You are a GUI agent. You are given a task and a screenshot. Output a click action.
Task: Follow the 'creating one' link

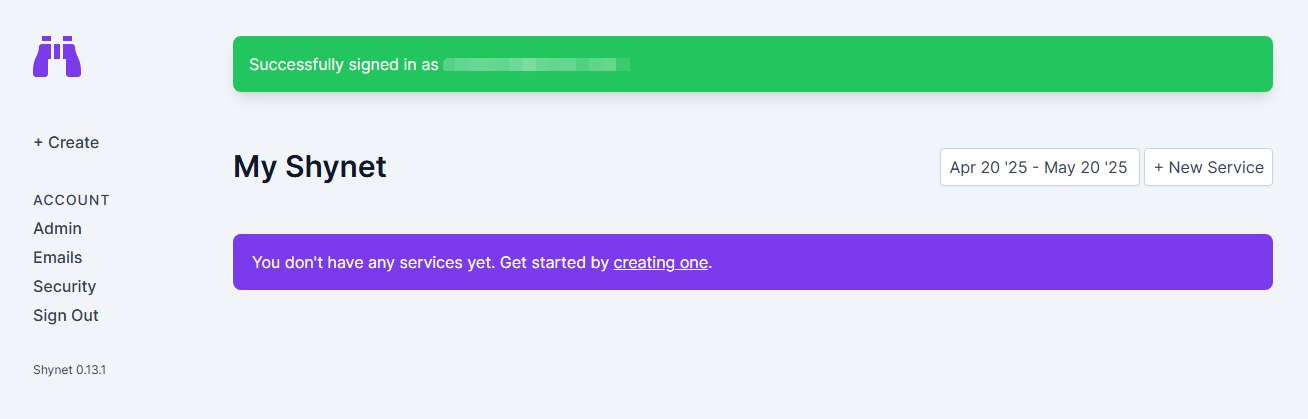tap(661, 263)
